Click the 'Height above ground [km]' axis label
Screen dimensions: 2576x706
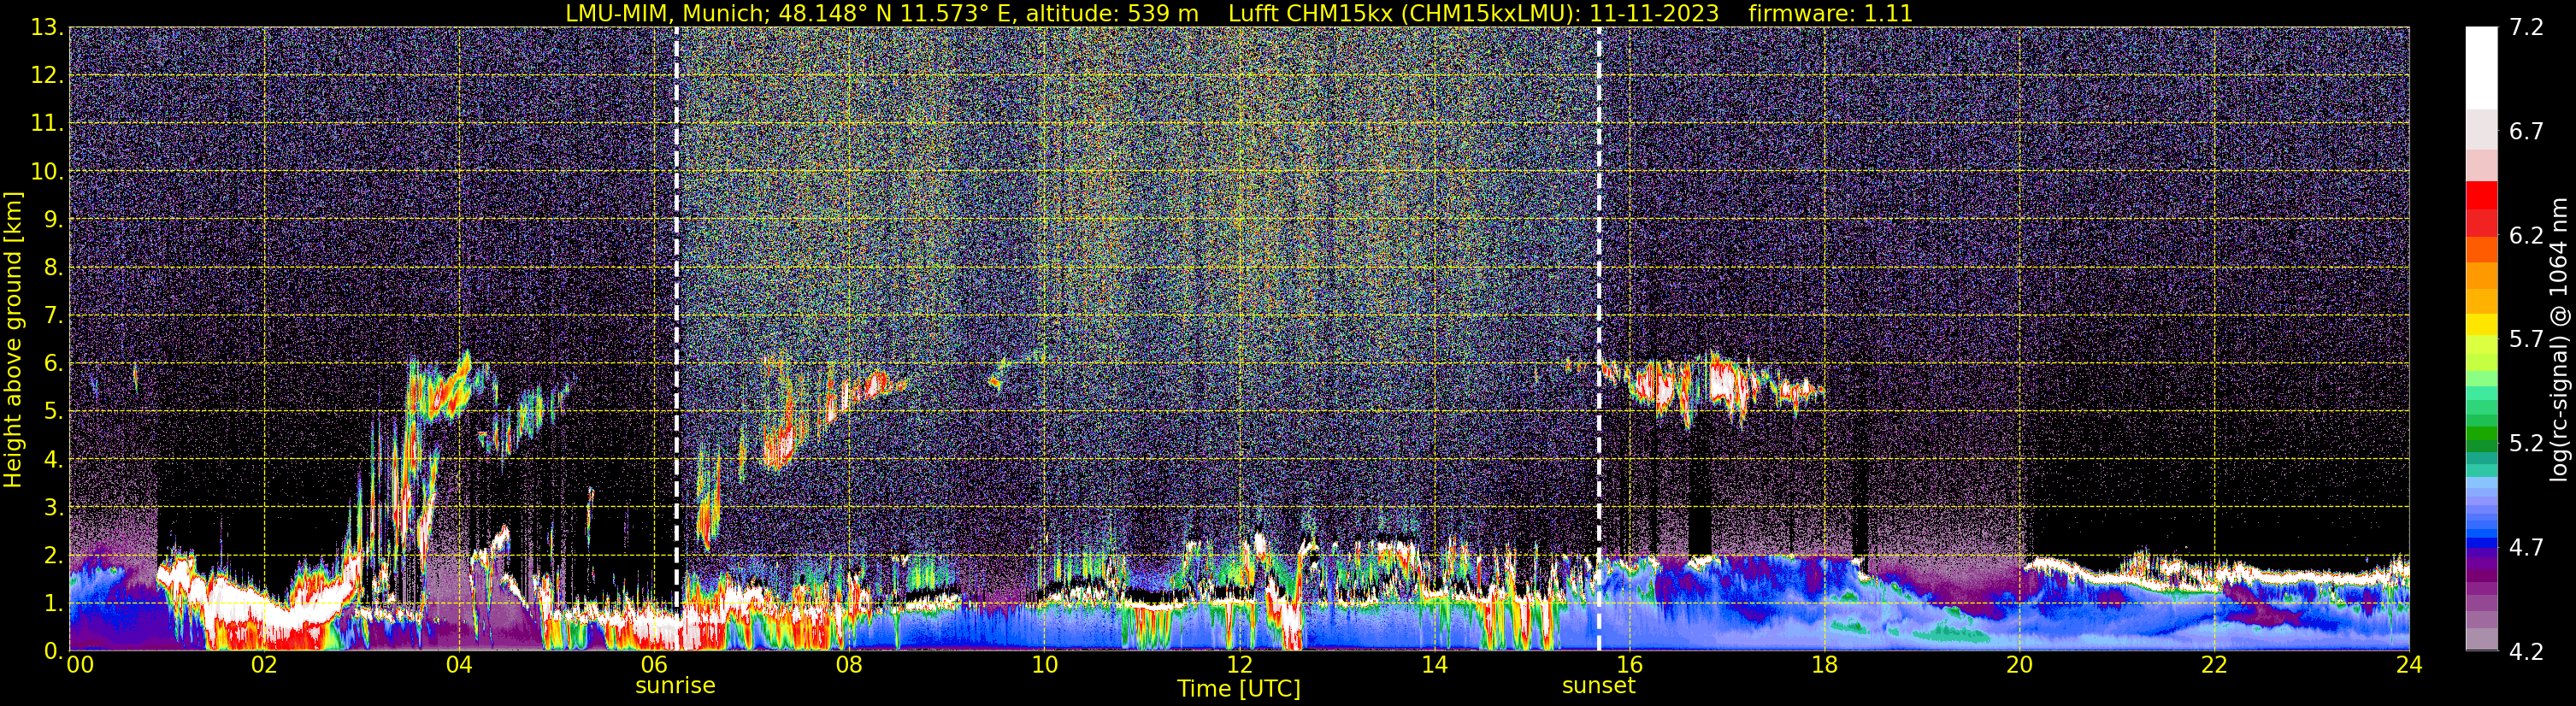pos(13,339)
